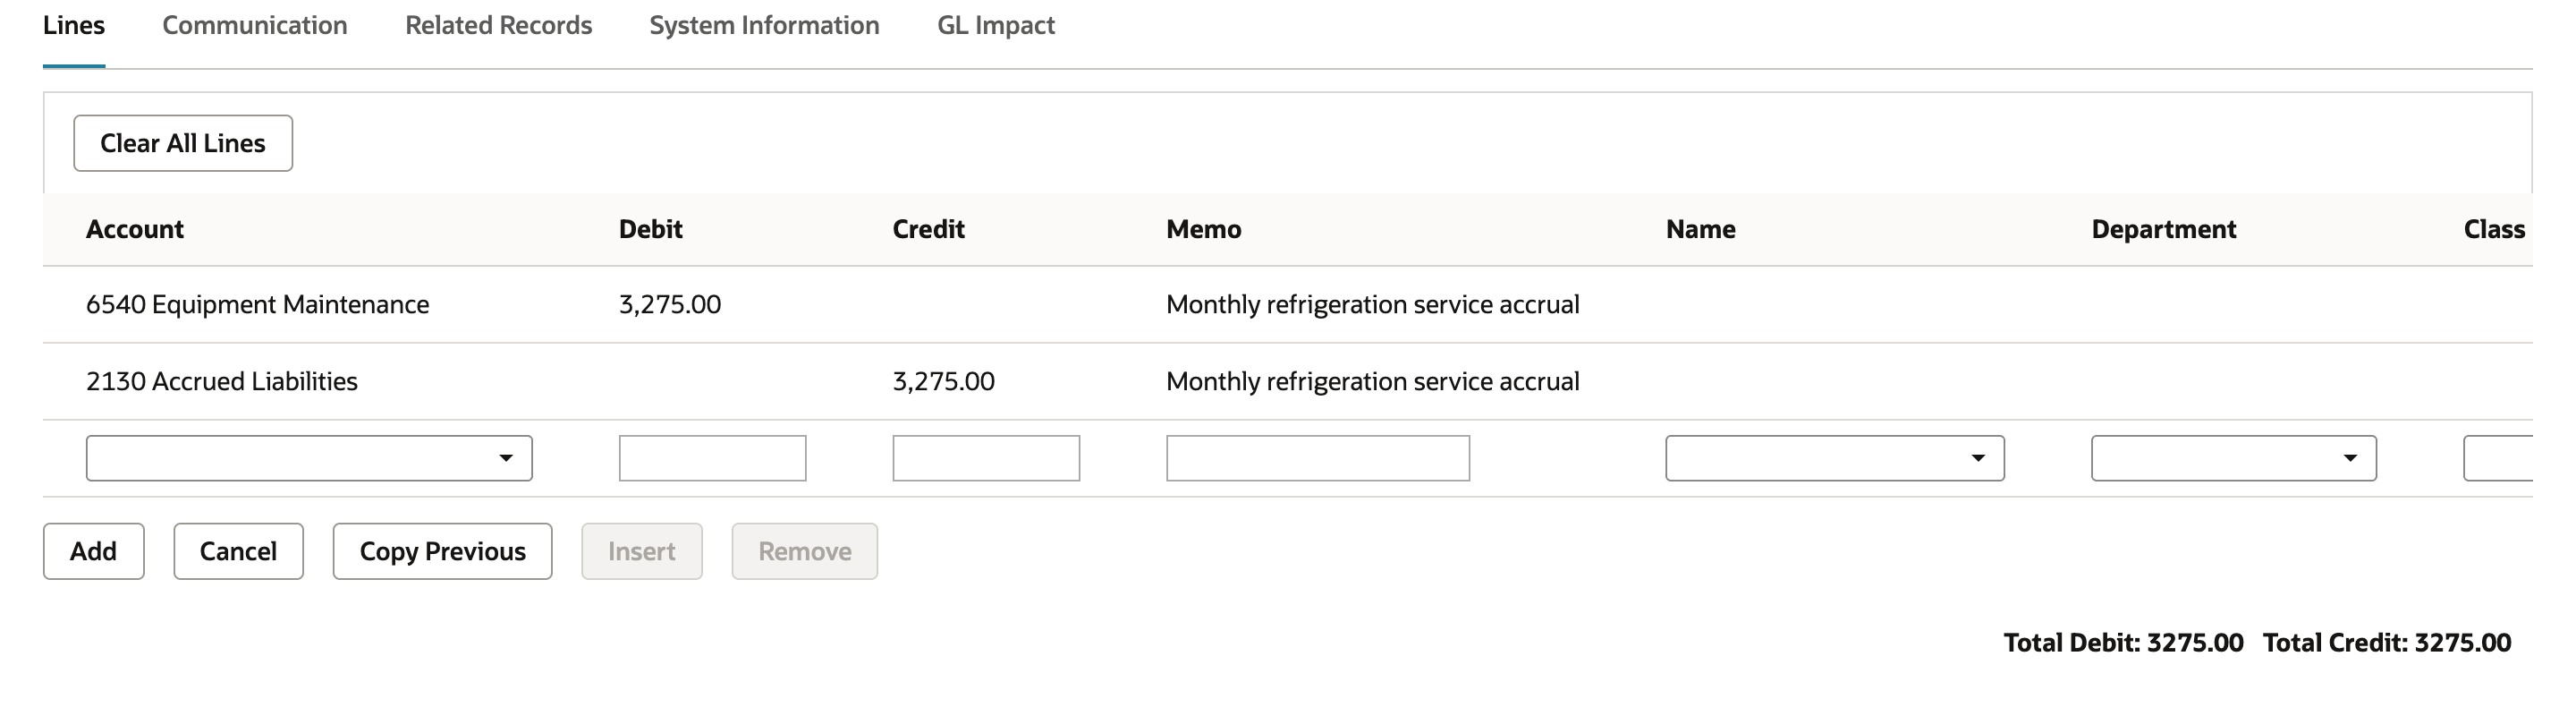Click the 3,275.00 credit amount

coord(944,381)
